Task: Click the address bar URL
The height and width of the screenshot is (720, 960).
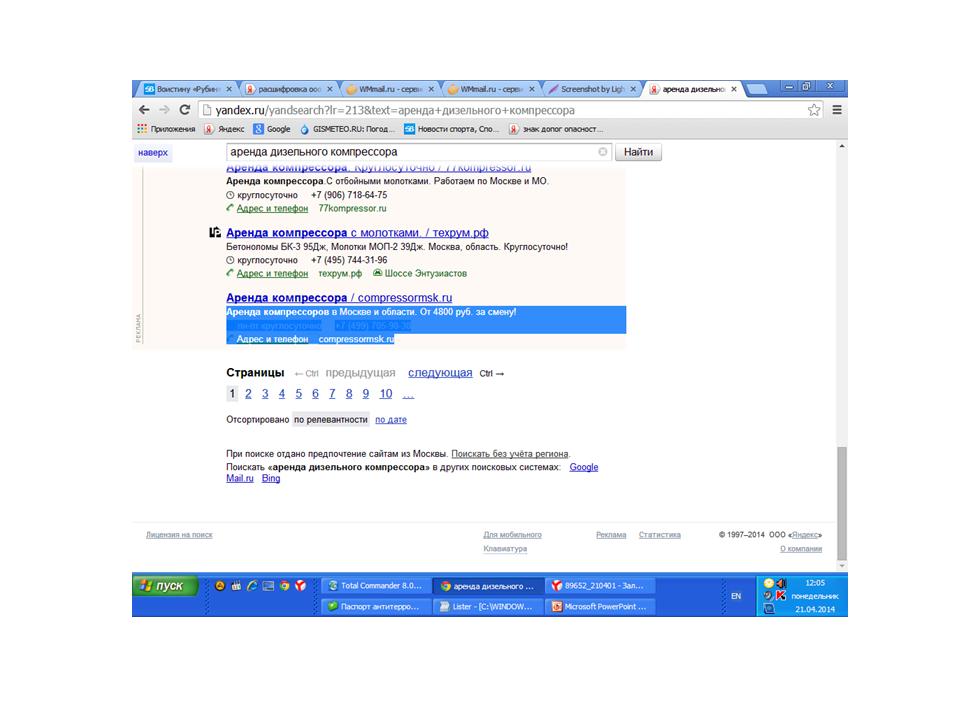Action: coord(395,110)
